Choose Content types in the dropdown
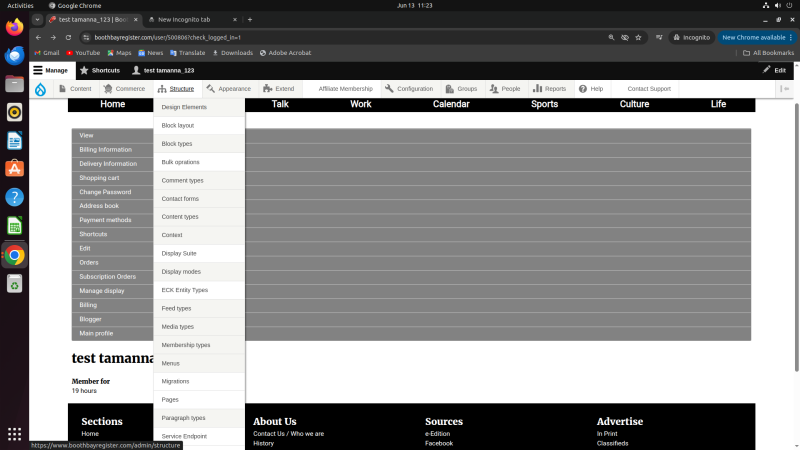 (x=180, y=217)
